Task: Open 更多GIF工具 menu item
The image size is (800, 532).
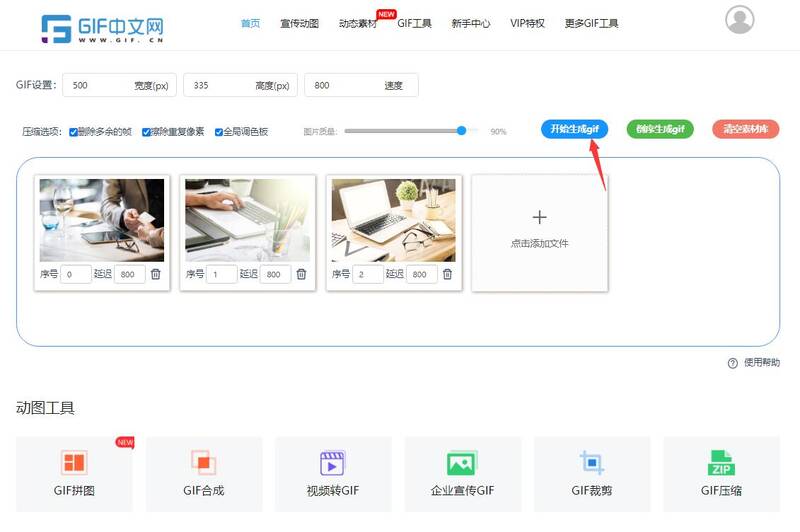Action: click(x=591, y=23)
